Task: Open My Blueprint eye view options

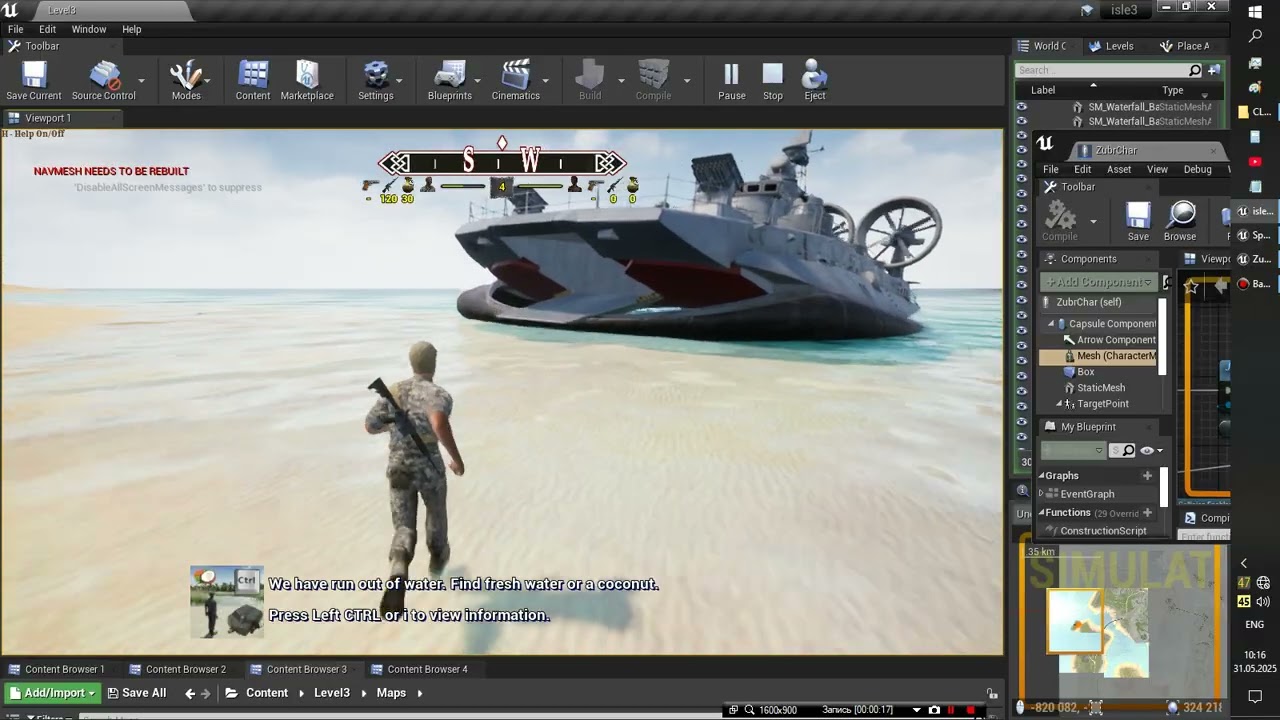Action: [1151, 451]
